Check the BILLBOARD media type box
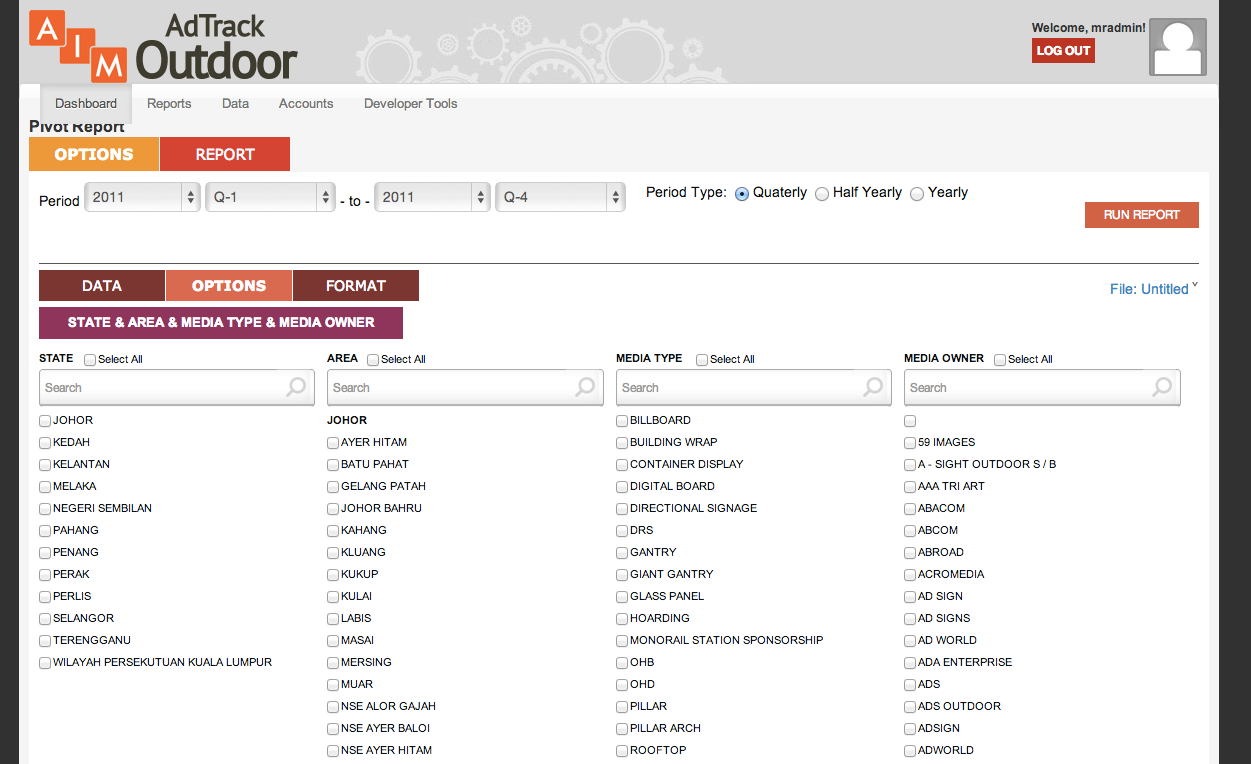Screen dimensions: 1251x764 (622, 421)
